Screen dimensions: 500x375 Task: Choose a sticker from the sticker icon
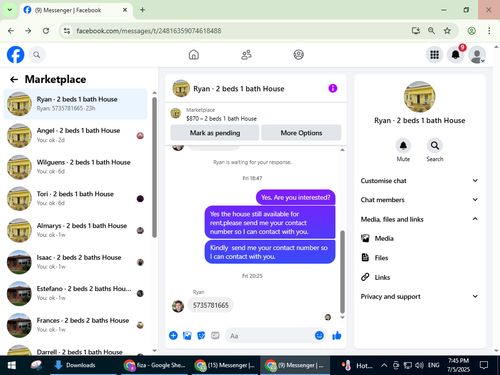(x=201, y=335)
